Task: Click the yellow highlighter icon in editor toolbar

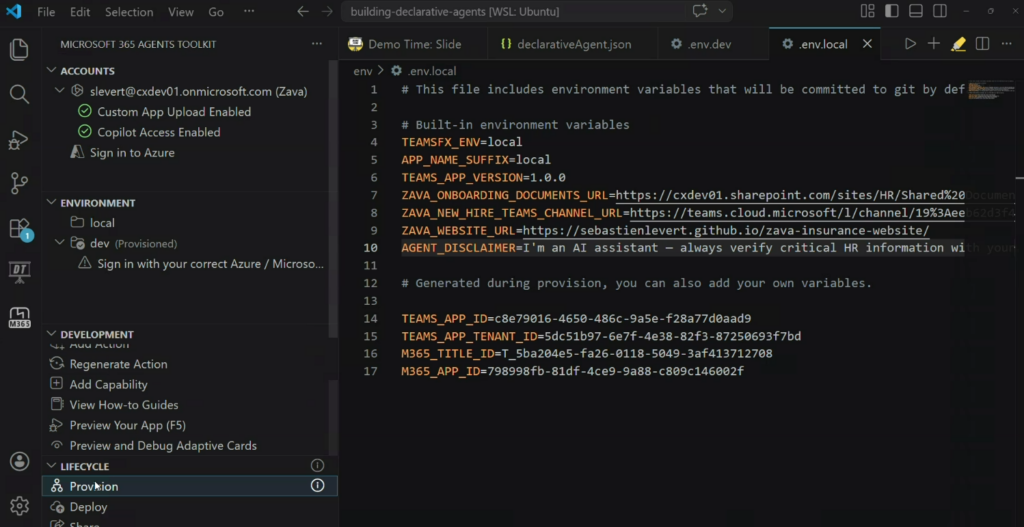Action: coord(958,44)
